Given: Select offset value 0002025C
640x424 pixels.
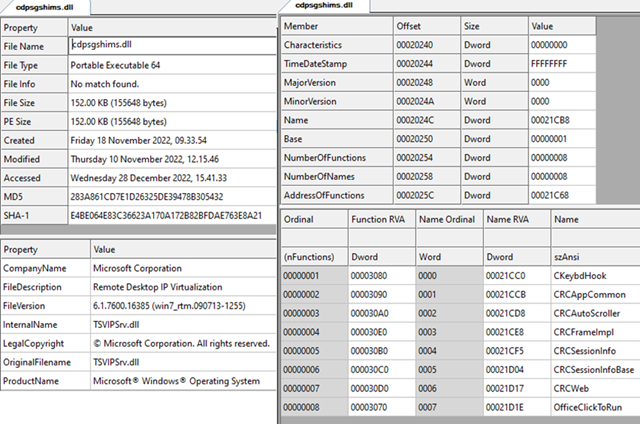Looking at the screenshot, I should (415, 195).
